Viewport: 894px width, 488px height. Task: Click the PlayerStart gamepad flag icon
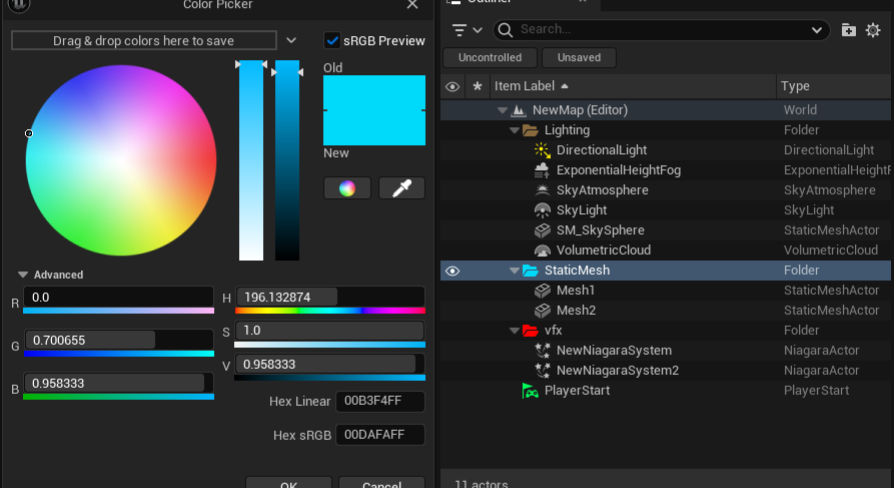point(530,391)
